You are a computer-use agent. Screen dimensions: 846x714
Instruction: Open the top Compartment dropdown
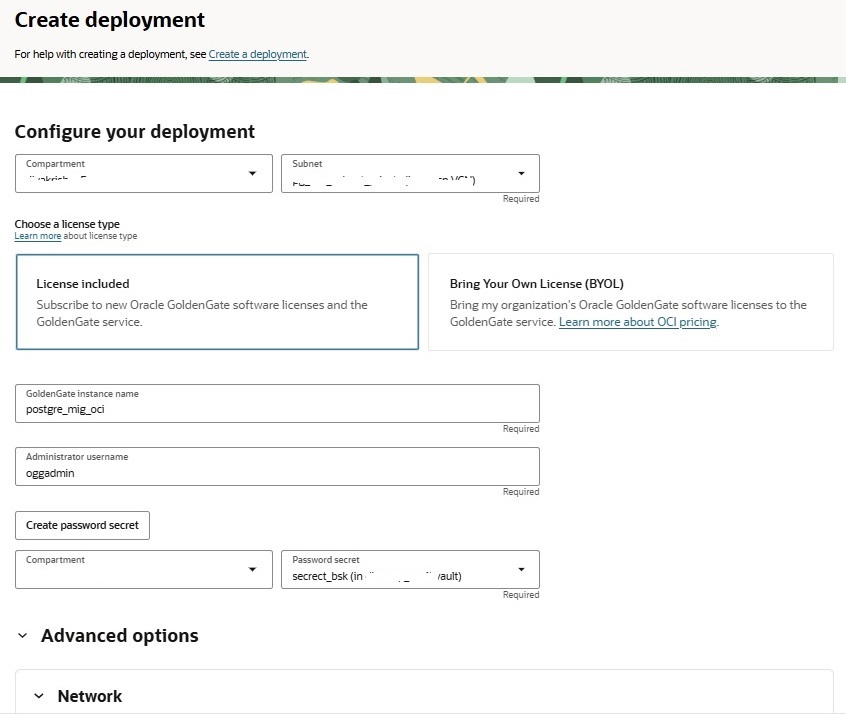coord(144,173)
